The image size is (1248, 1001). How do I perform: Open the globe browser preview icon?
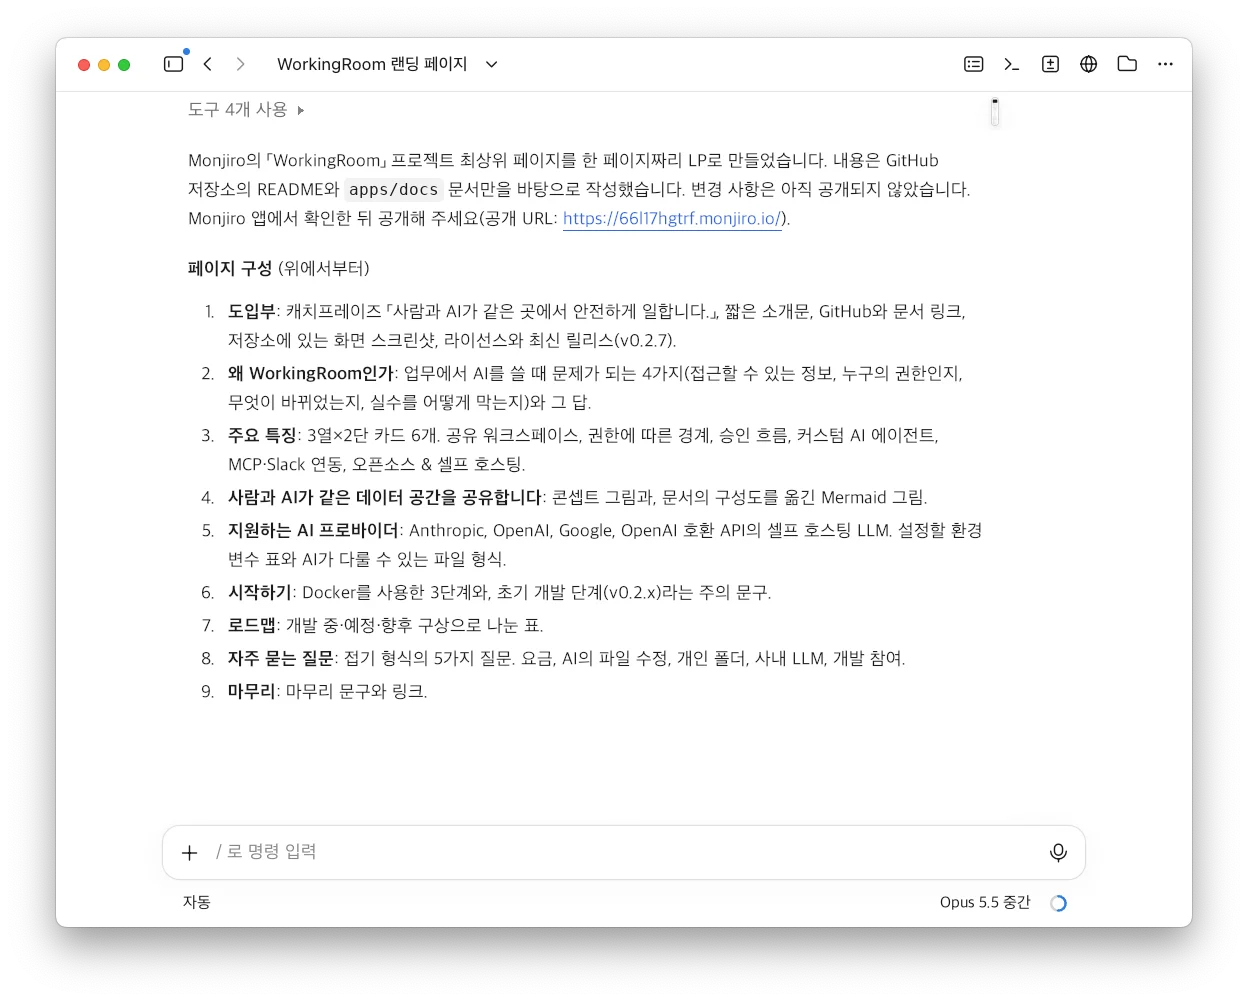click(1088, 64)
